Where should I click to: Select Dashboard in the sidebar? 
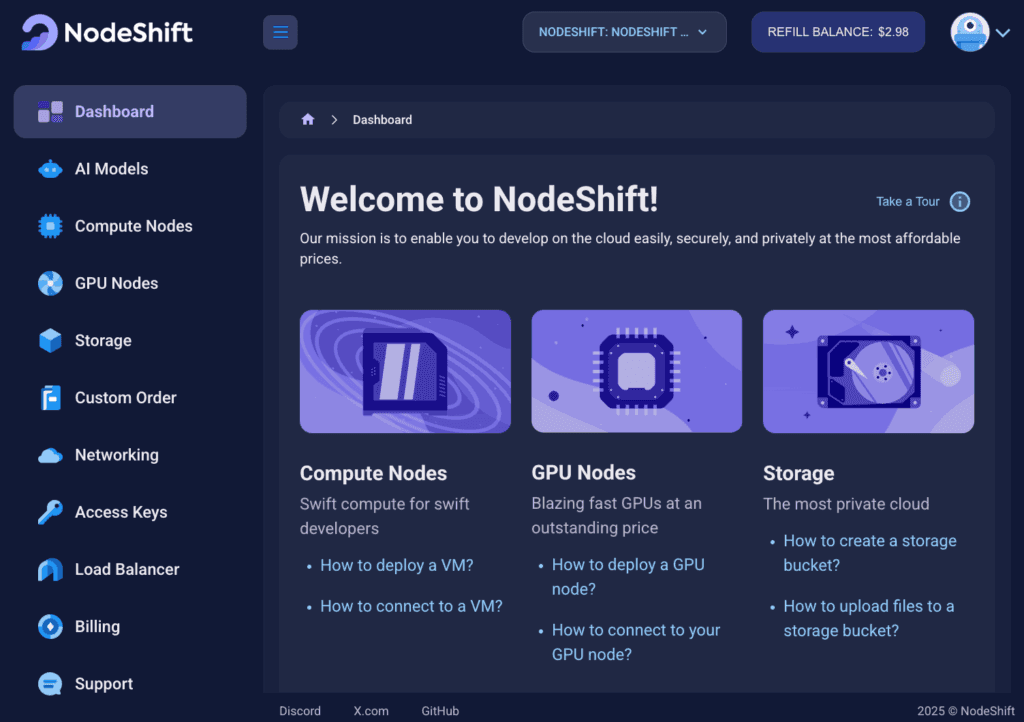pyautogui.click(x=130, y=112)
